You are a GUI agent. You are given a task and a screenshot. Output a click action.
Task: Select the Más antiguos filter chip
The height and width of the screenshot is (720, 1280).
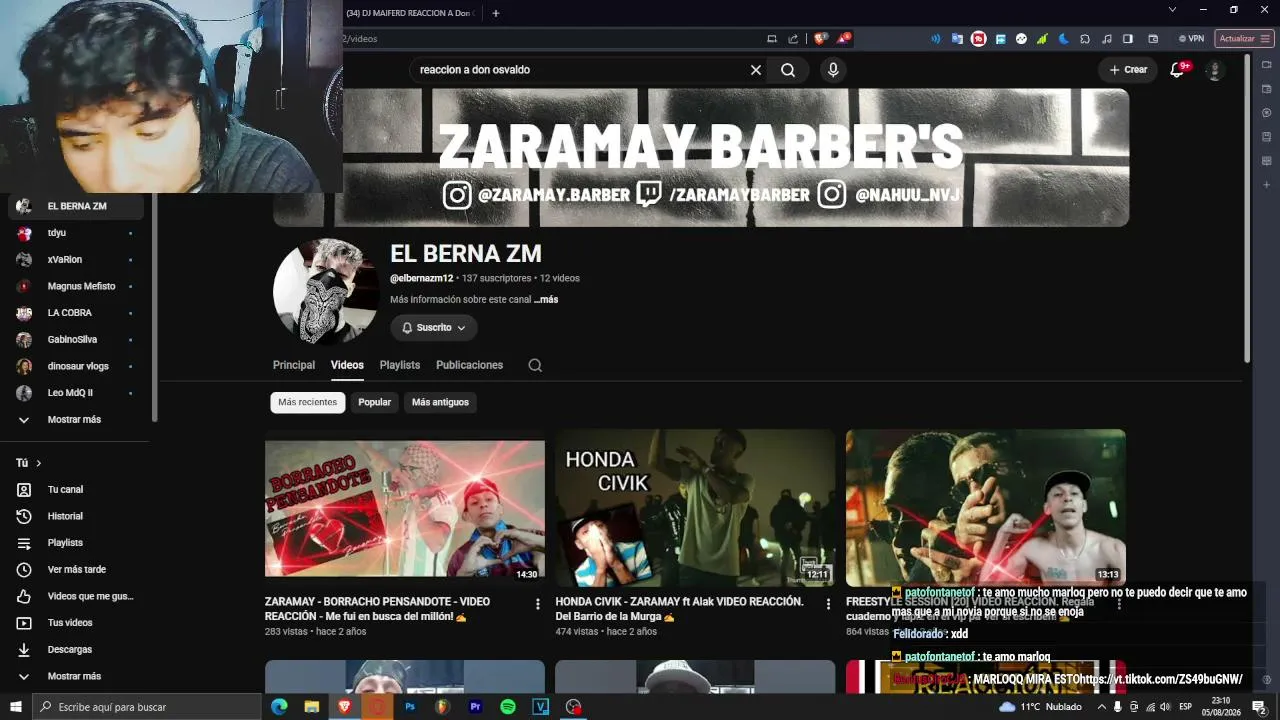click(x=440, y=402)
